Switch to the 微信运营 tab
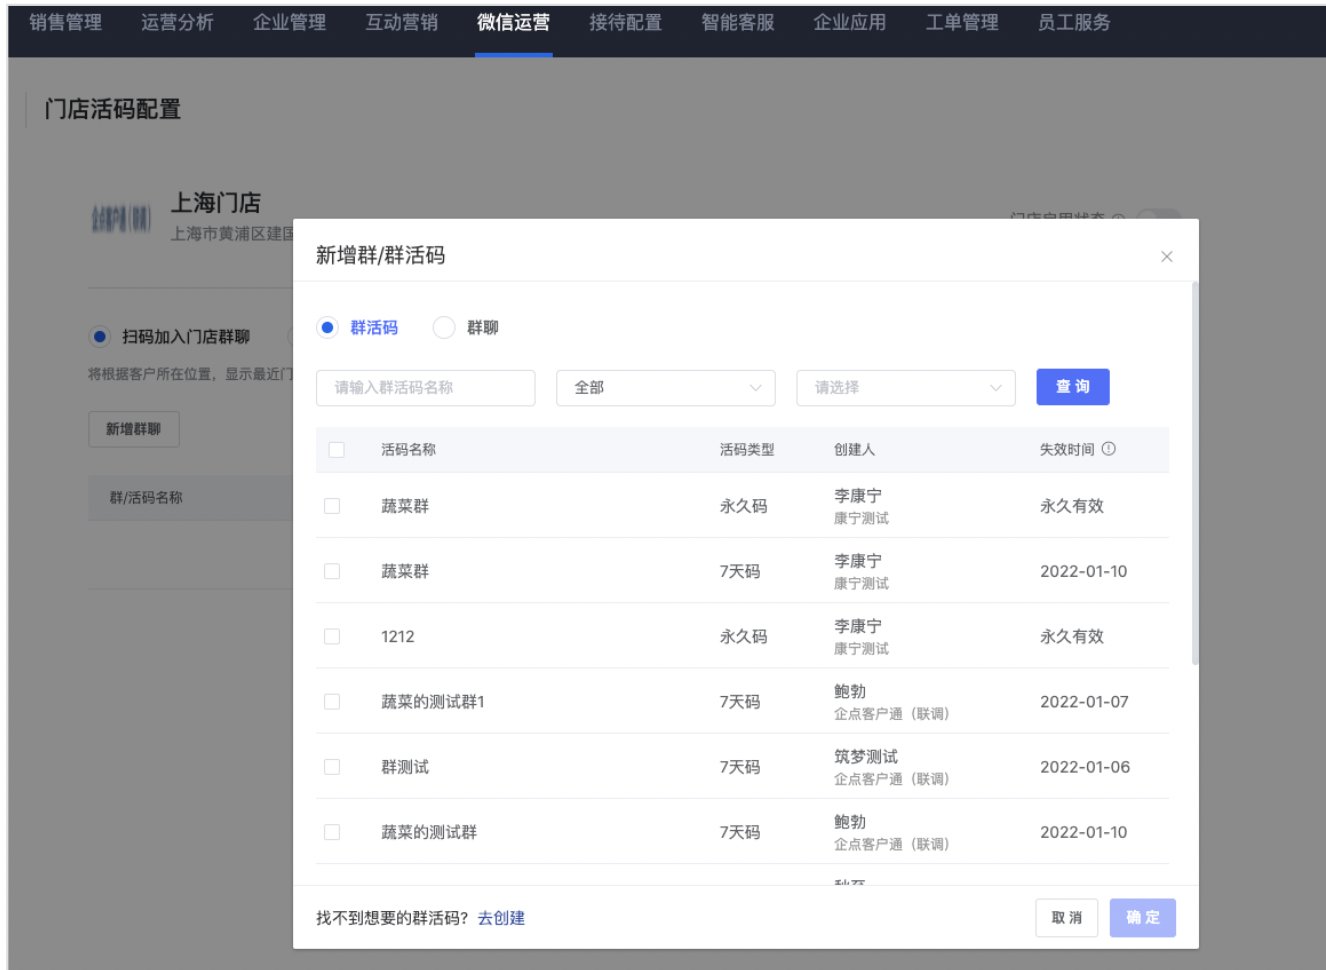This screenshot has width=1326, height=970. pos(513,23)
